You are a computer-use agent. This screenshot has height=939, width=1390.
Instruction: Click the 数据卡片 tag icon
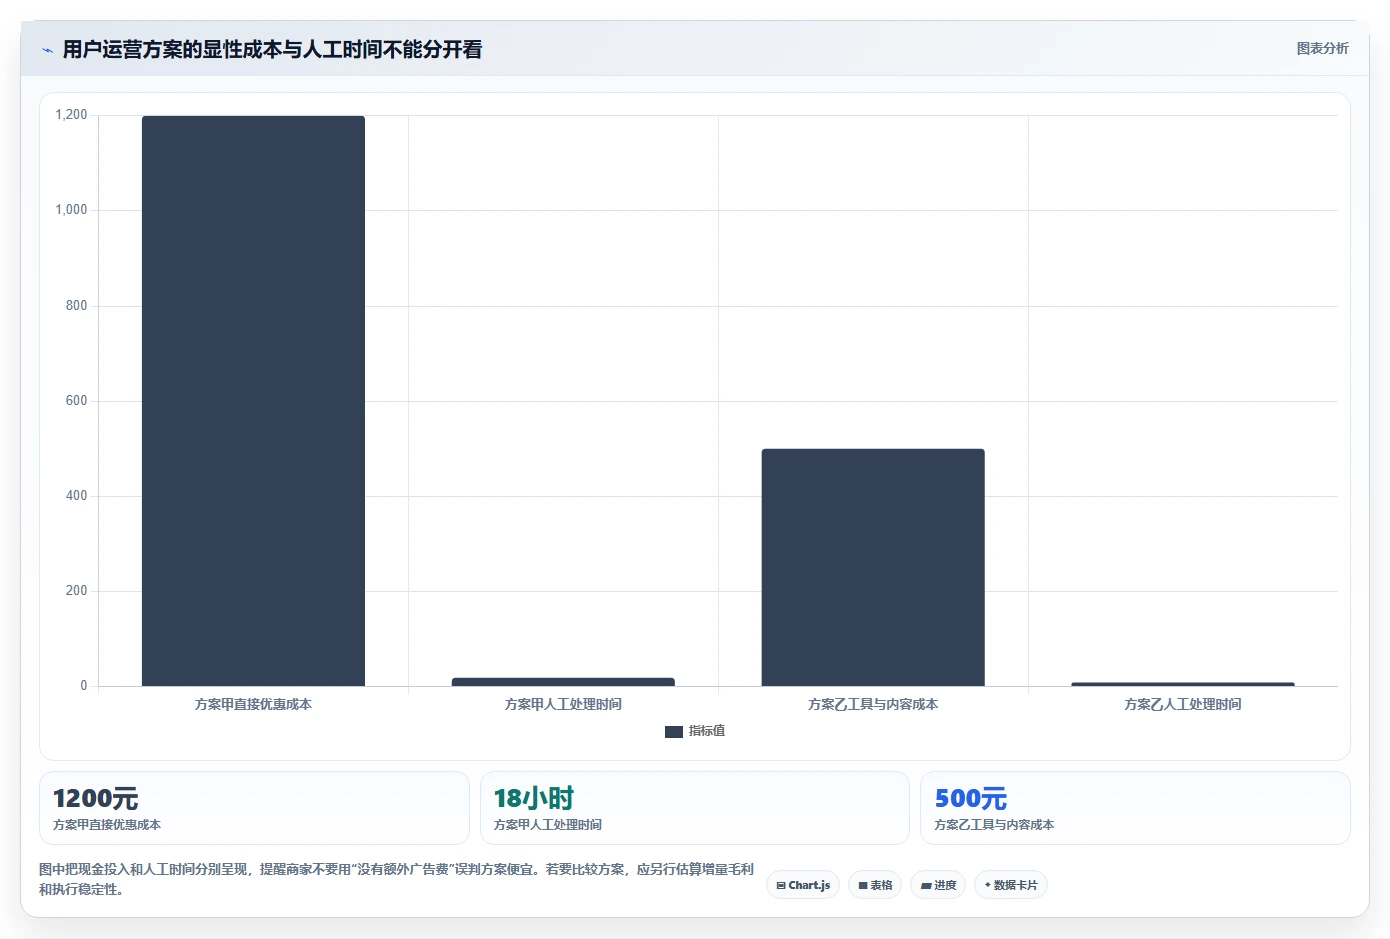pos(988,885)
